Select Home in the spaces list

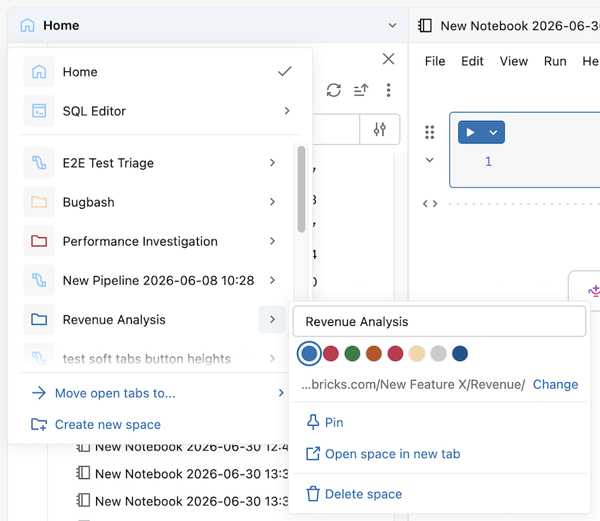pos(158,72)
